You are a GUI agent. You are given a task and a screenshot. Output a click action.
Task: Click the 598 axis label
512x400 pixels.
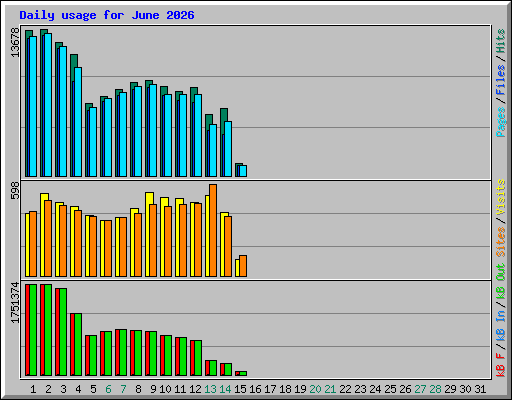click(15, 190)
